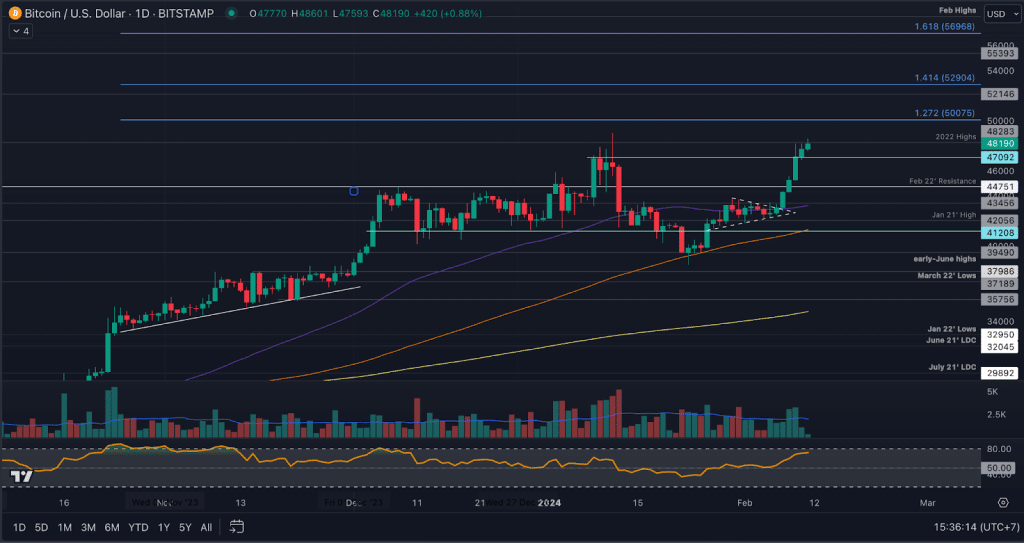Select the 1.414 (52904) Fibonacci label
Viewport: 1024px width, 543px height.
[x=944, y=78]
